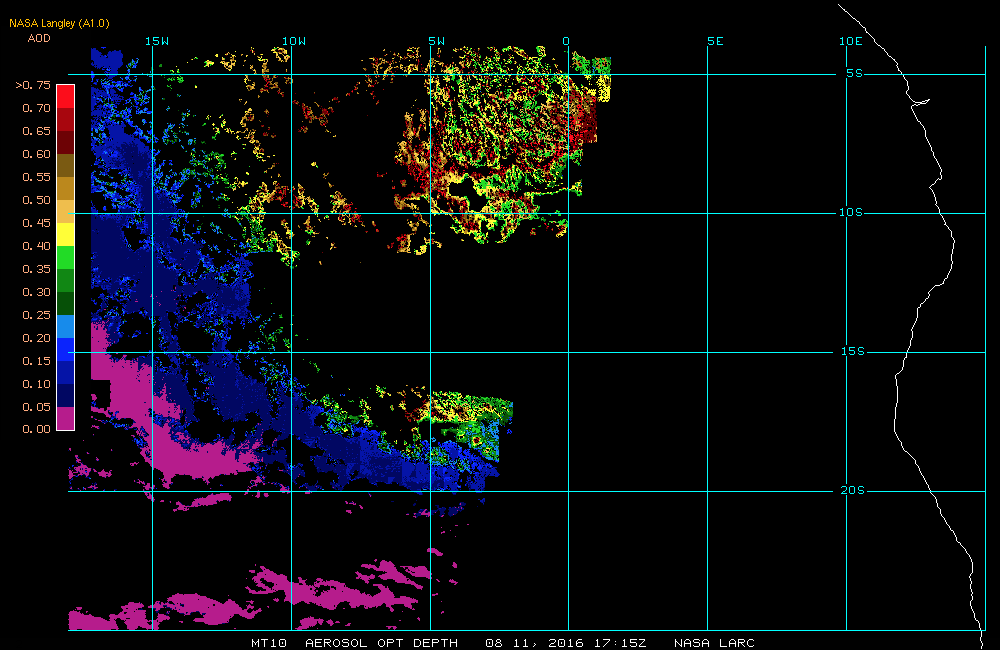Select the 15W longitude label
Image resolution: width=1000 pixels, height=650 pixels.
(157, 41)
